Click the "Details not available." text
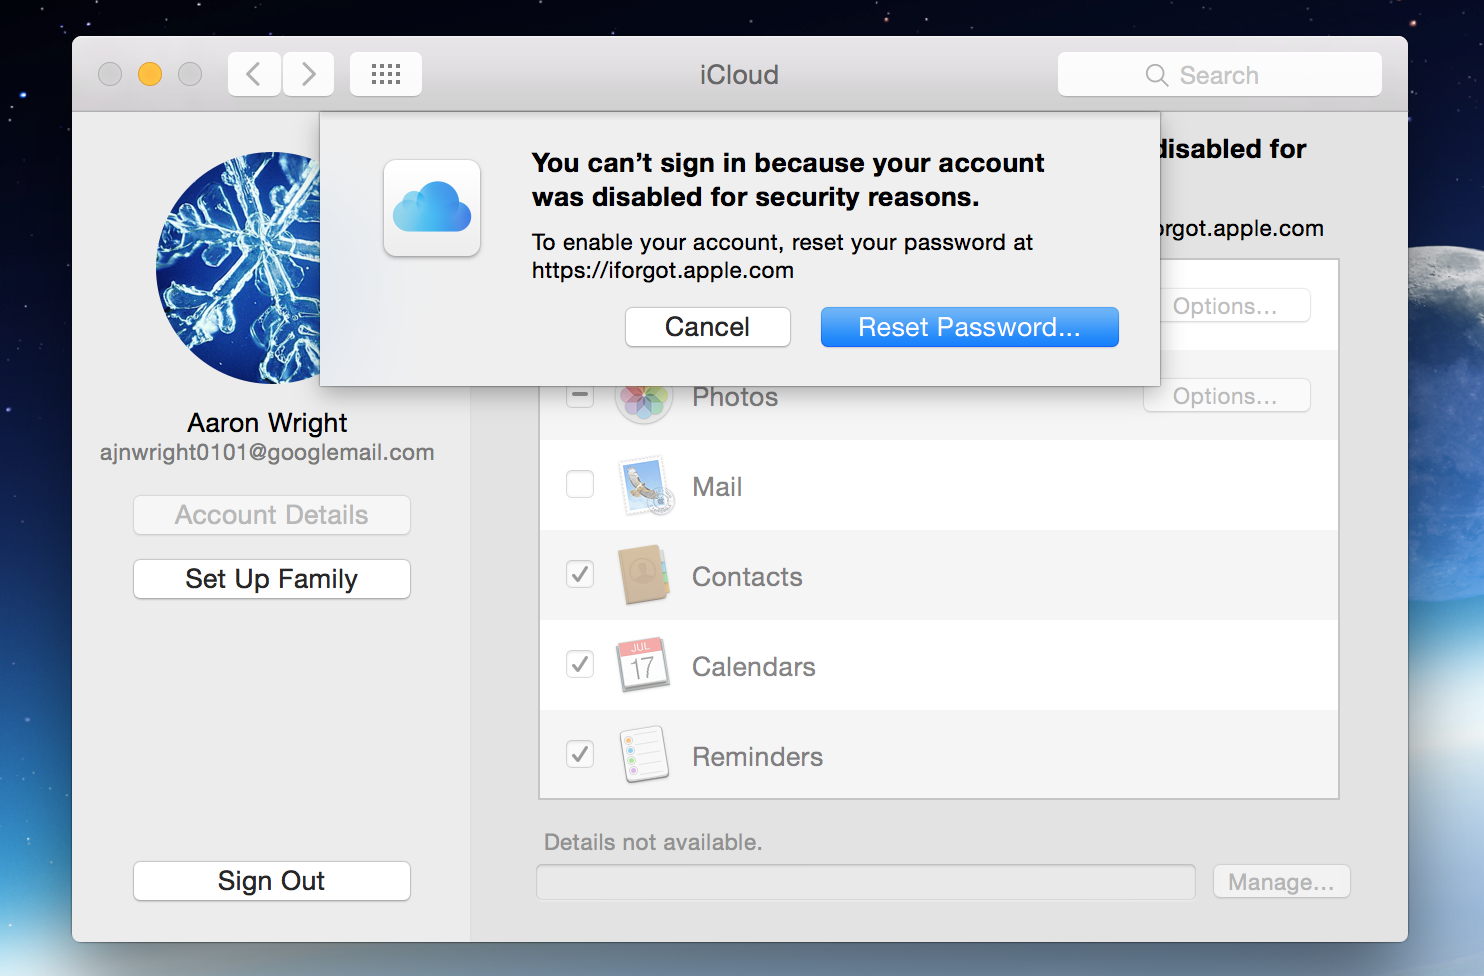Image resolution: width=1484 pixels, height=976 pixels. pyautogui.click(x=653, y=842)
